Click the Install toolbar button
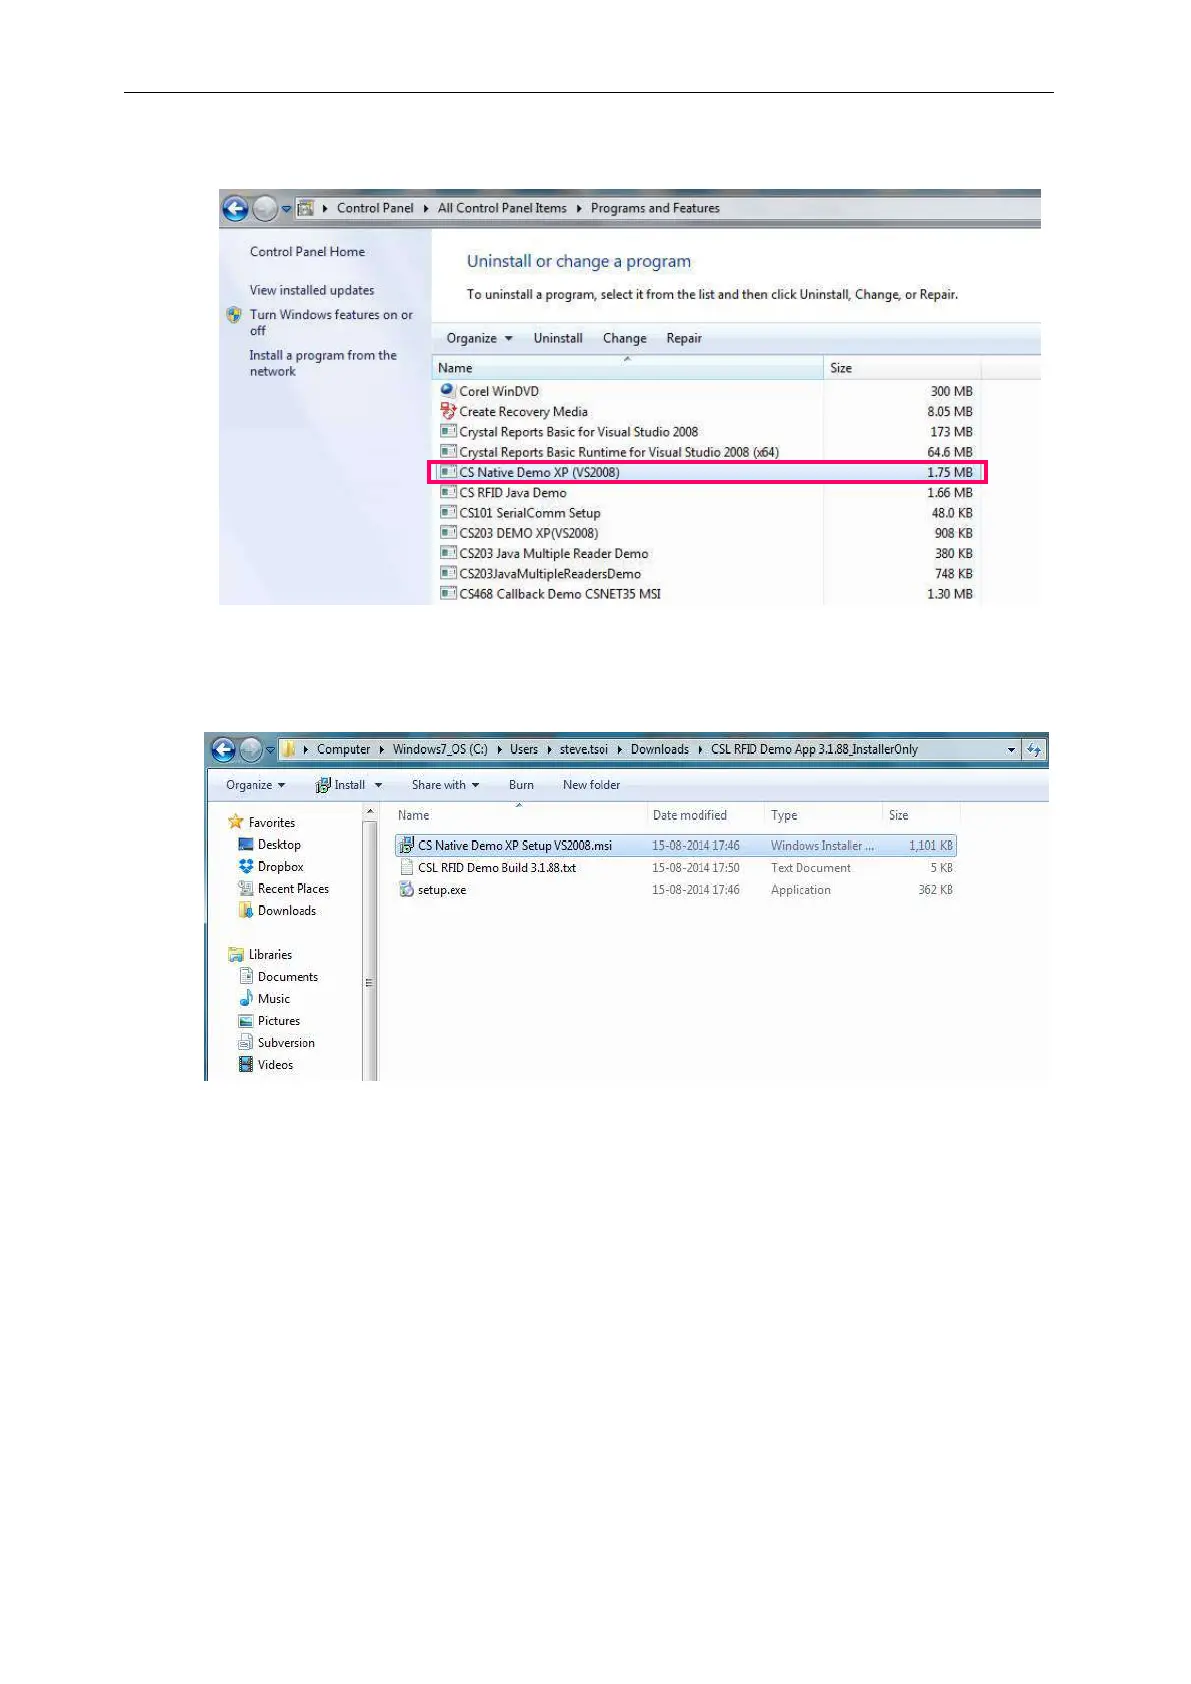This screenshot has width=1191, height=1684. 341,785
